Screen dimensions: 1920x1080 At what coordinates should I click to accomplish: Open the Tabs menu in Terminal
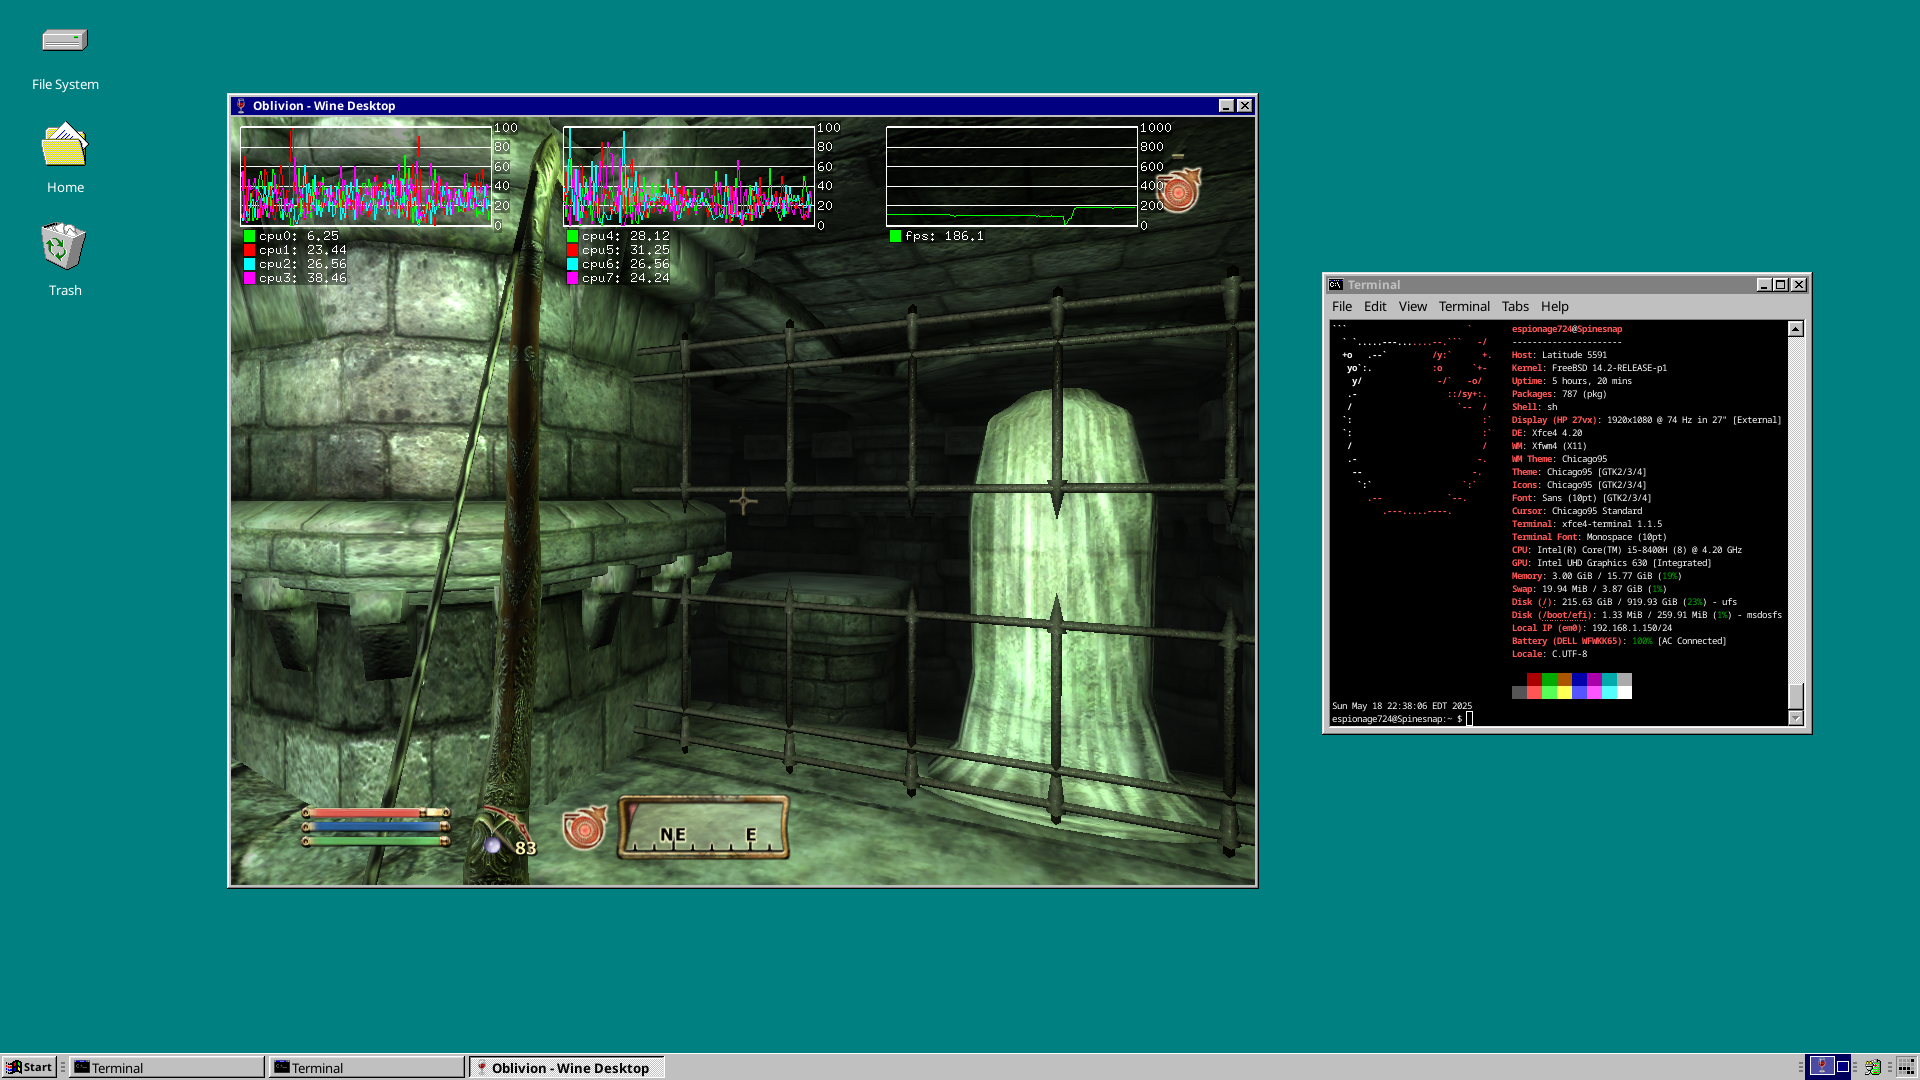point(1515,307)
